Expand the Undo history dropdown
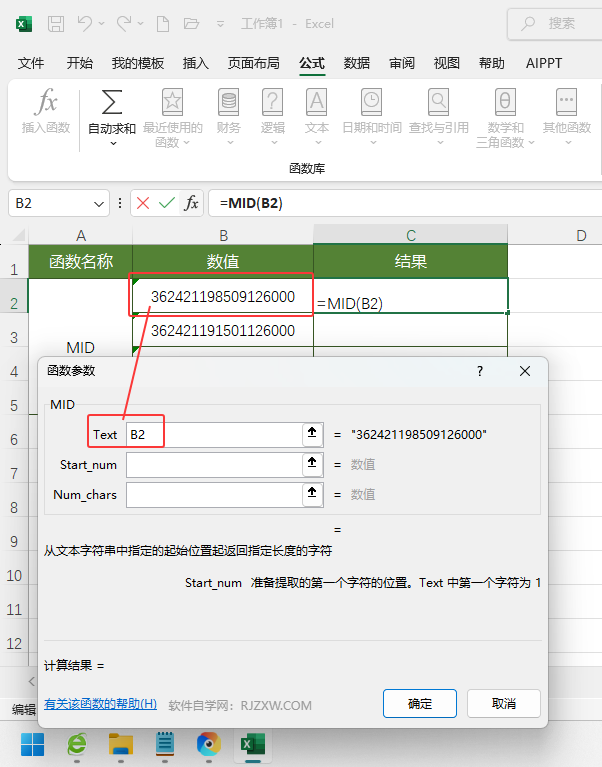Image resolution: width=602 pixels, height=767 pixels. click(101, 23)
